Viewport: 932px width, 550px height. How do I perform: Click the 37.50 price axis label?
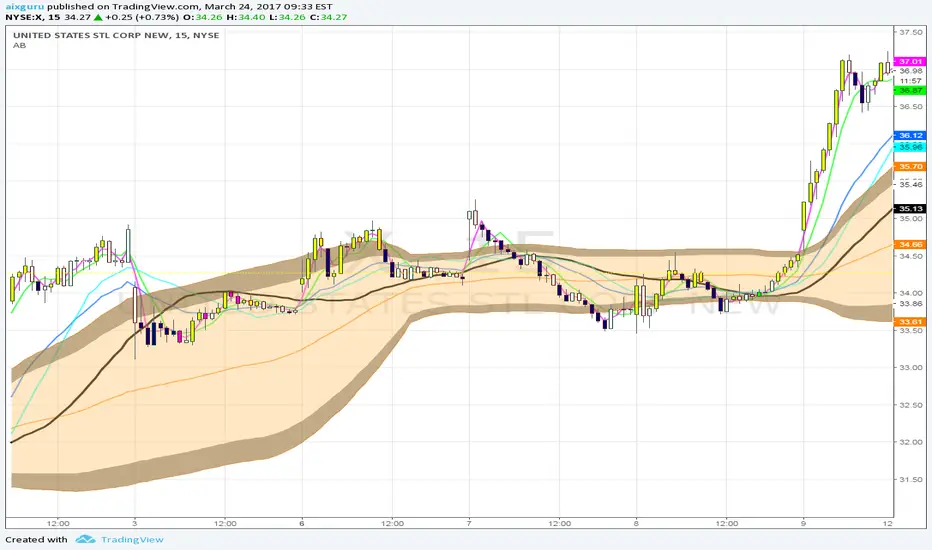pyautogui.click(x=911, y=32)
